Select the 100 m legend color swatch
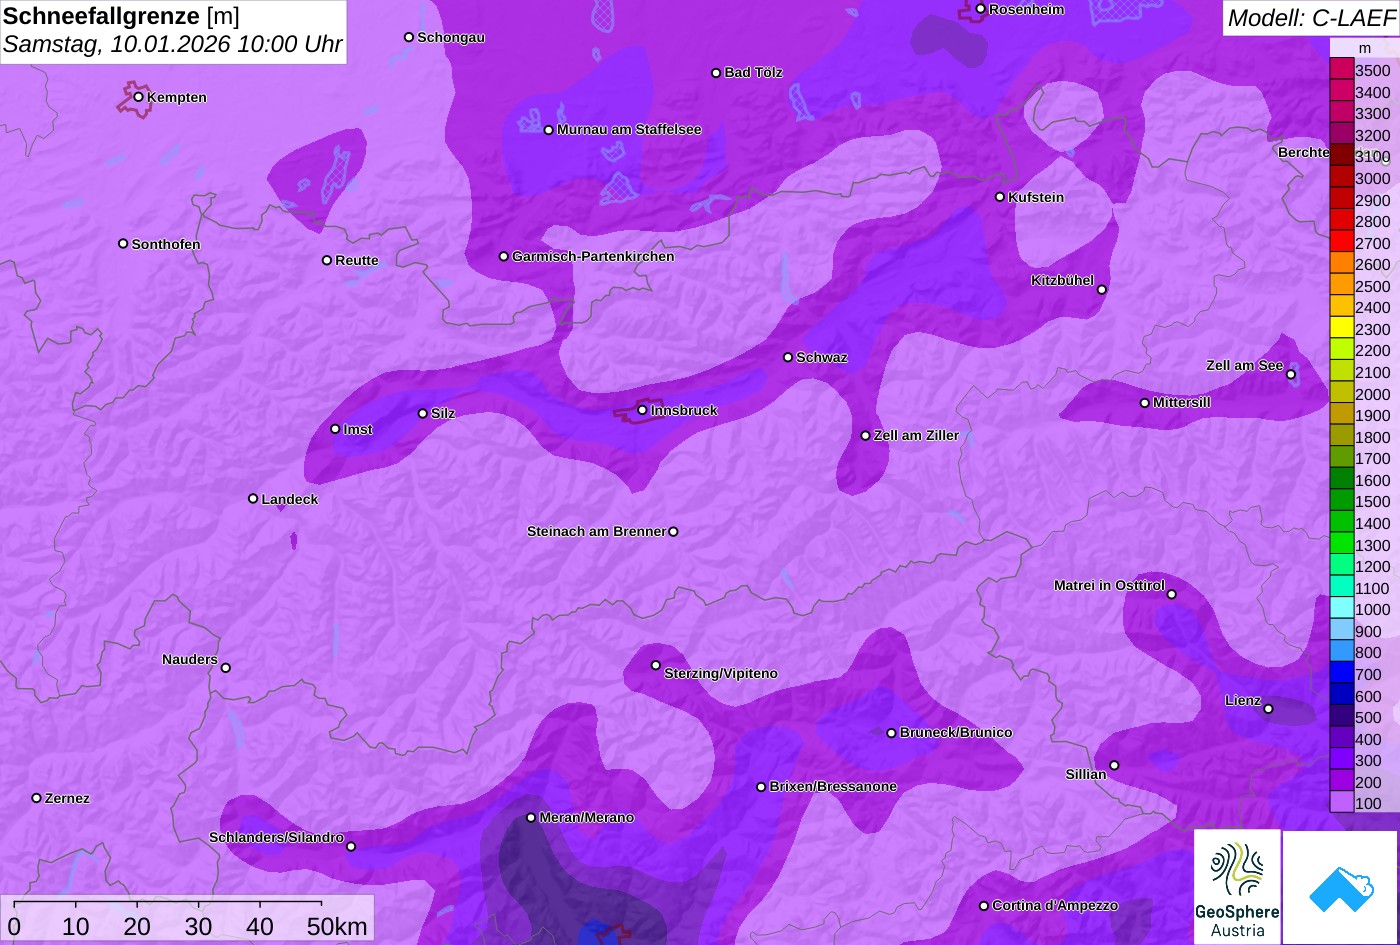Screen dimensions: 1400x945 pyautogui.click(x=1341, y=803)
